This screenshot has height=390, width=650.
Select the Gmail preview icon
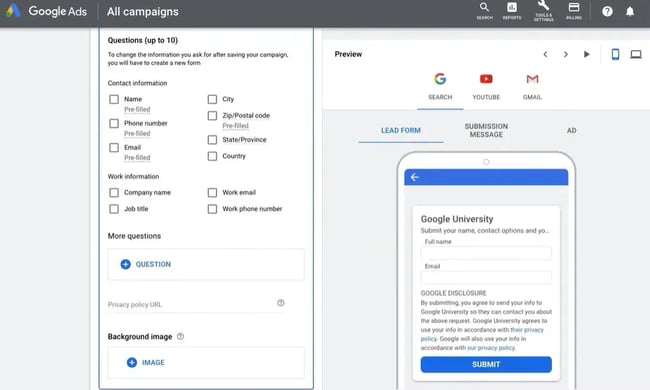pos(532,79)
